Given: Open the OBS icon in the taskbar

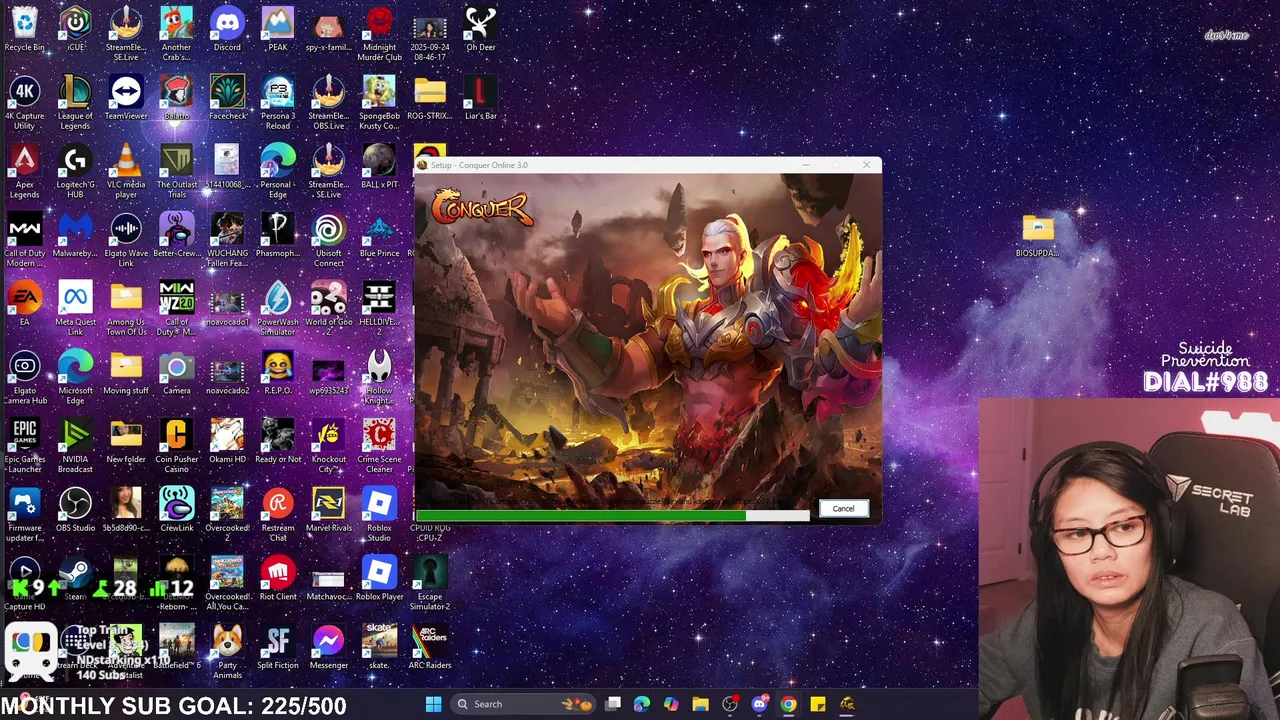Looking at the screenshot, I should pyautogui.click(x=729, y=704).
